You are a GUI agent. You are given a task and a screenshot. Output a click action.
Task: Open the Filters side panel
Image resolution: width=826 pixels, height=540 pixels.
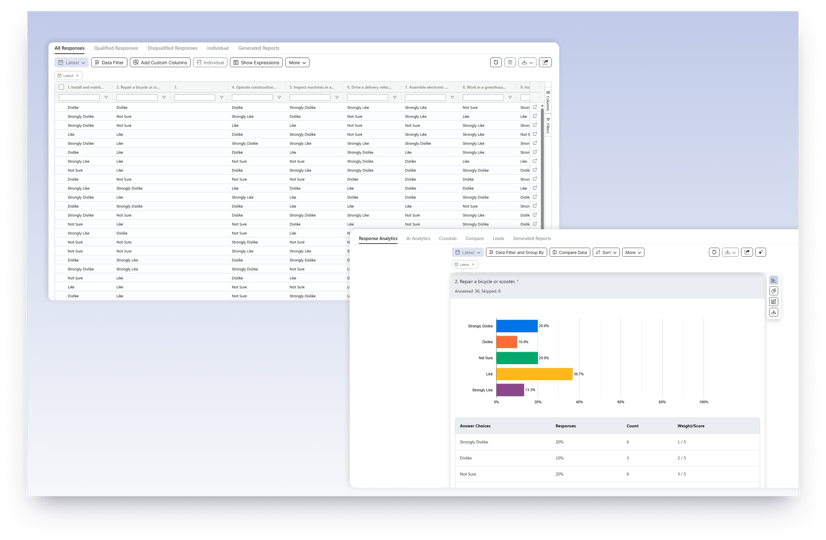click(548, 126)
